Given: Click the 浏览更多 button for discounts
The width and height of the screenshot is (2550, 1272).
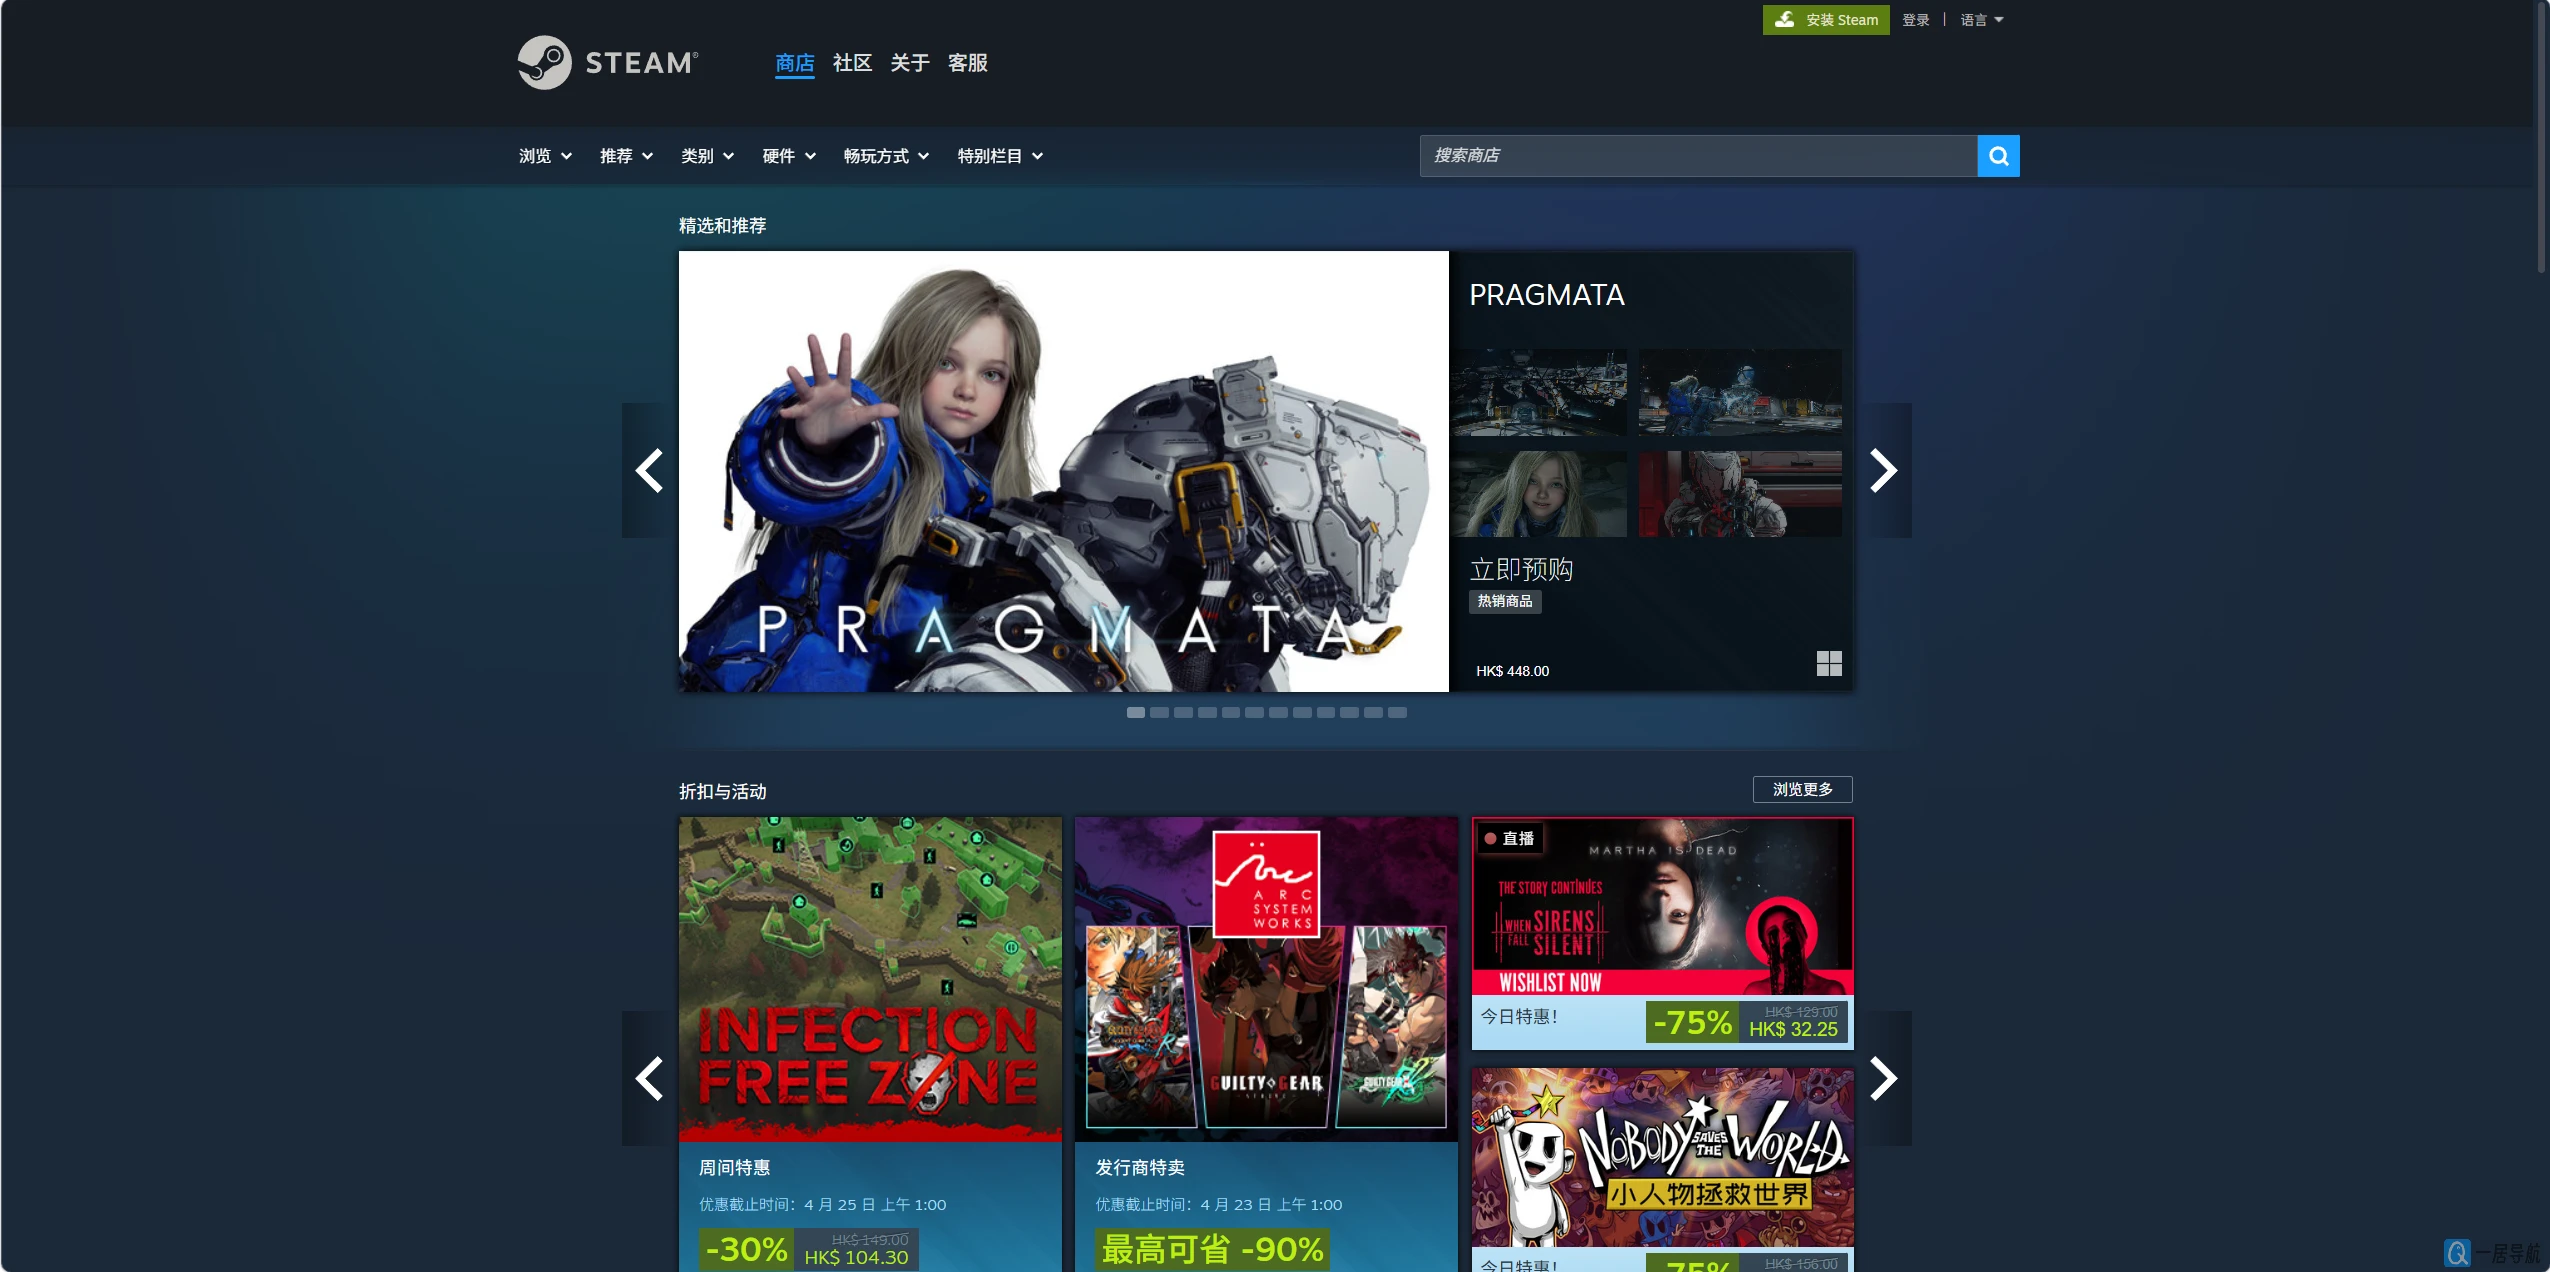Looking at the screenshot, I should tap(1803, 789).
